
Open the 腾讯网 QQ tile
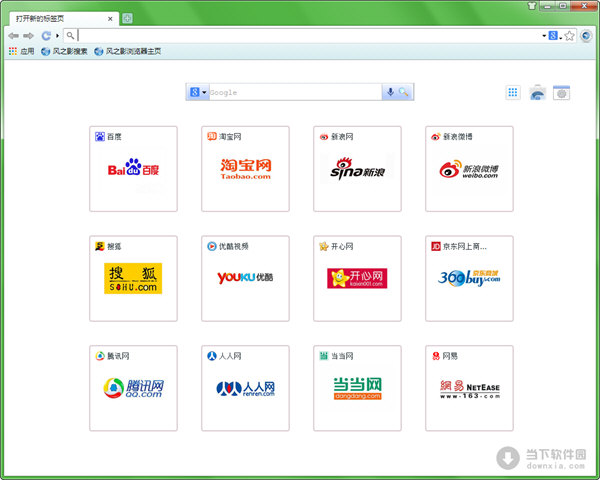[x=134, y=388]
